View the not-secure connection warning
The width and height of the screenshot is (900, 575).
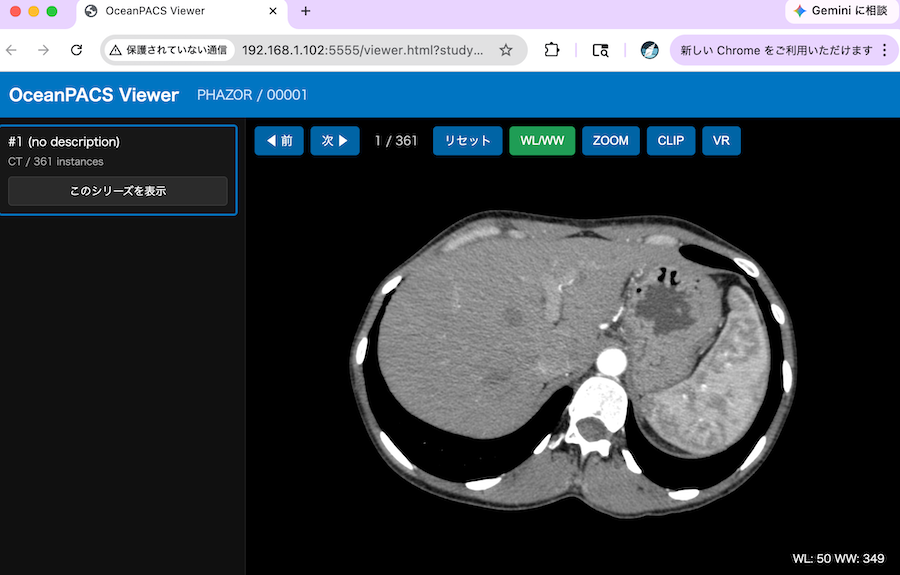[x=169, y=50]
